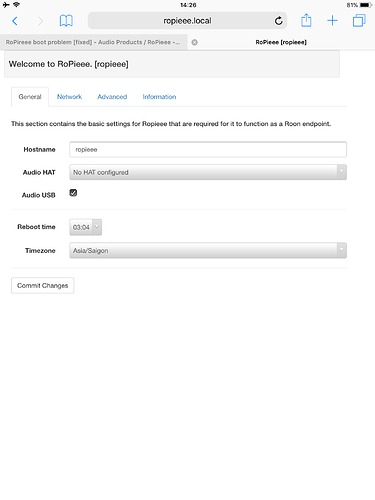Tap the address bar ropieee.local
This screenshot has width=375, height=500.
(187, 21)
